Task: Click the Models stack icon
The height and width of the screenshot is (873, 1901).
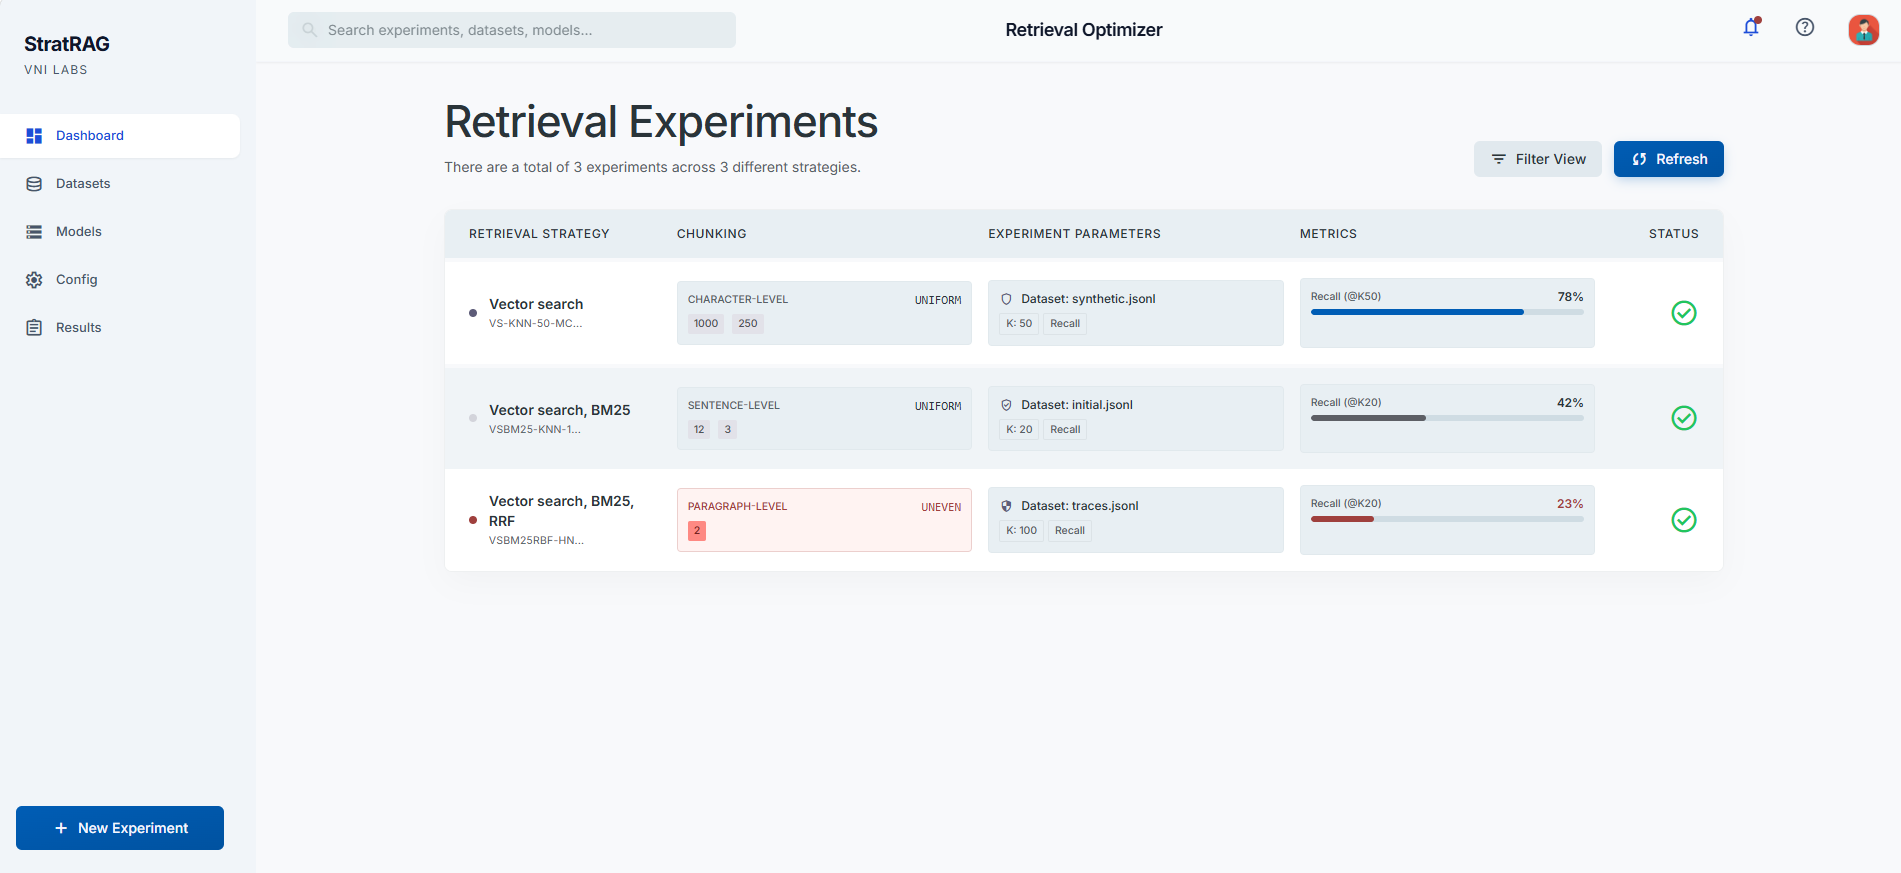Action: 34,232
